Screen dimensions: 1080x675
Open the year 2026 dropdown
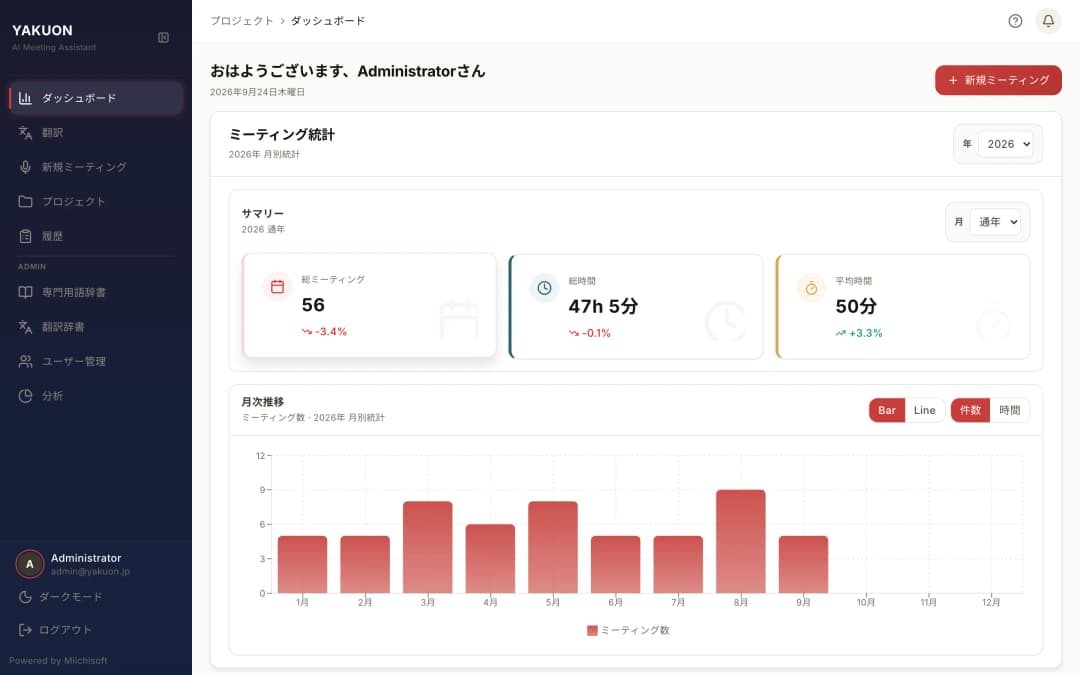click(1006, 144)
